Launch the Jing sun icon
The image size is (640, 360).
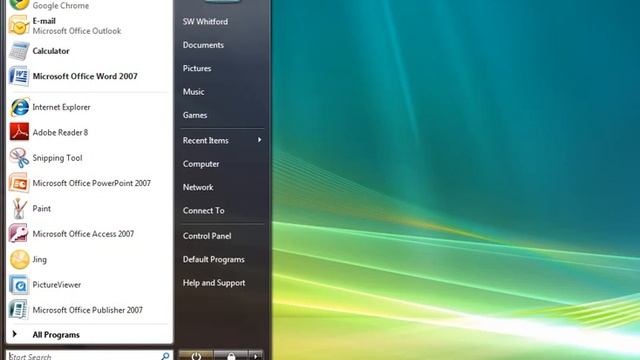[x=19, y=260]
